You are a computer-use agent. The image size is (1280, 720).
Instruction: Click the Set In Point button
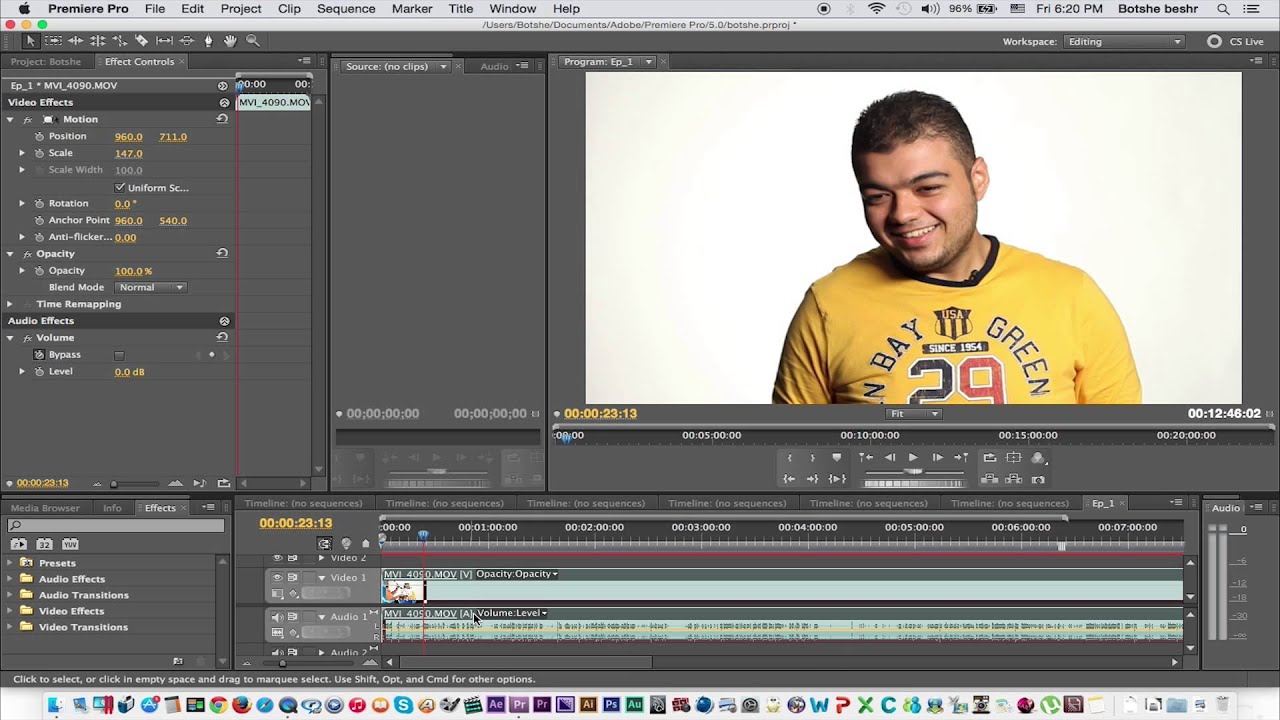(x=790, y=457)
